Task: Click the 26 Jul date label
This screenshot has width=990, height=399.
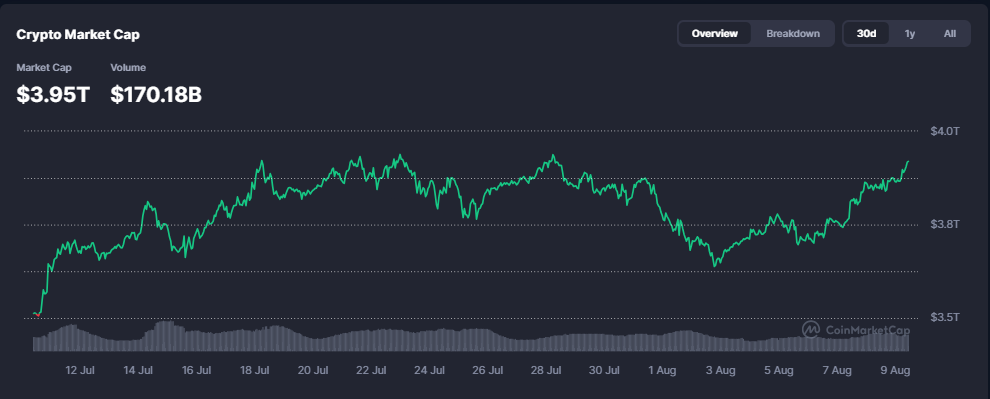Action: [x=487, y=371]
